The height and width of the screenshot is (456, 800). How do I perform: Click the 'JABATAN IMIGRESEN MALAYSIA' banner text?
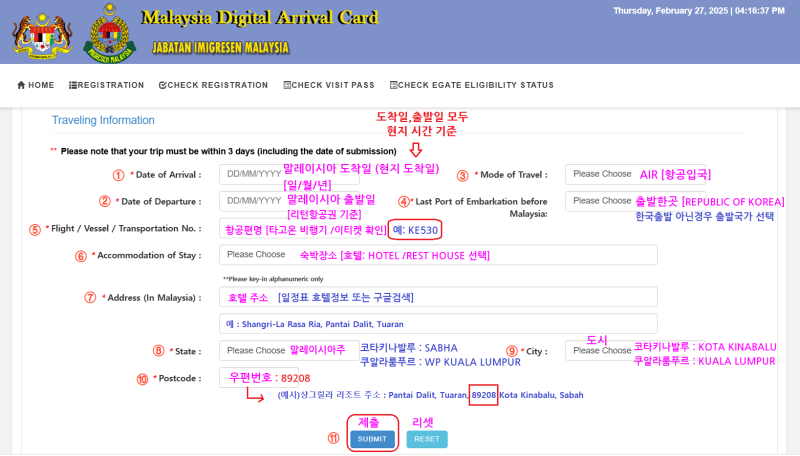220,48
